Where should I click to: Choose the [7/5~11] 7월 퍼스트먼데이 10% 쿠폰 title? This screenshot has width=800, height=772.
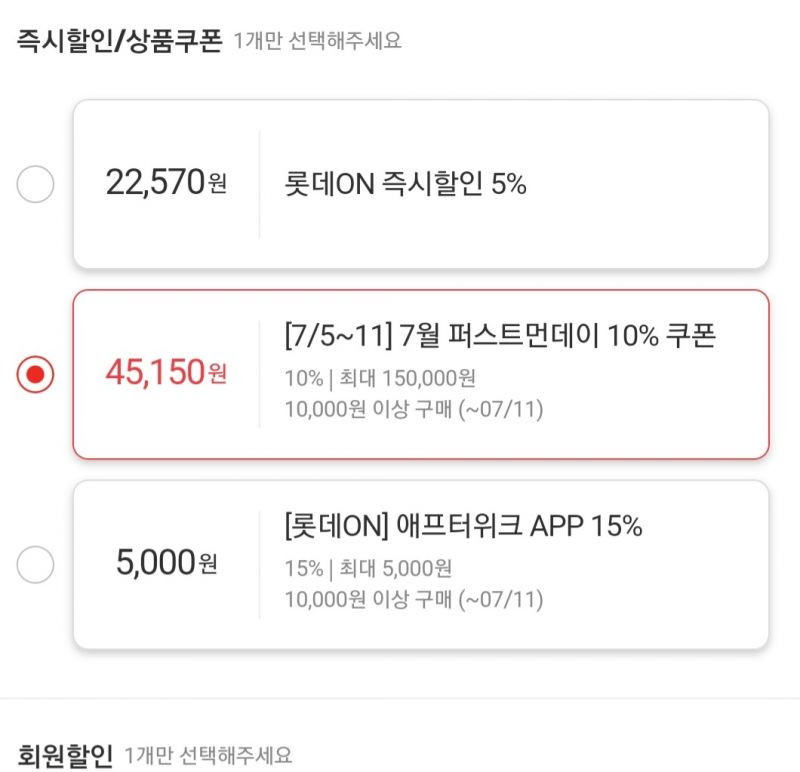(500, 335)
